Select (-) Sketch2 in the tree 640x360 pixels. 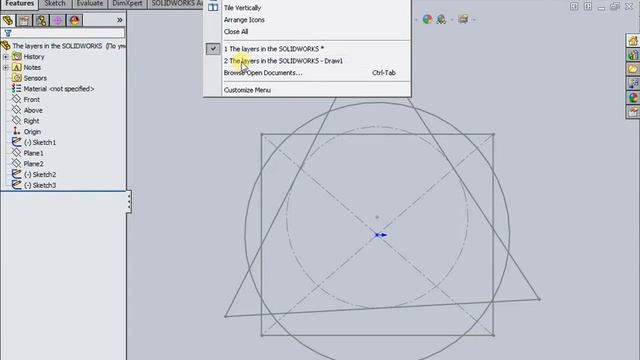(x=40, y=174)
